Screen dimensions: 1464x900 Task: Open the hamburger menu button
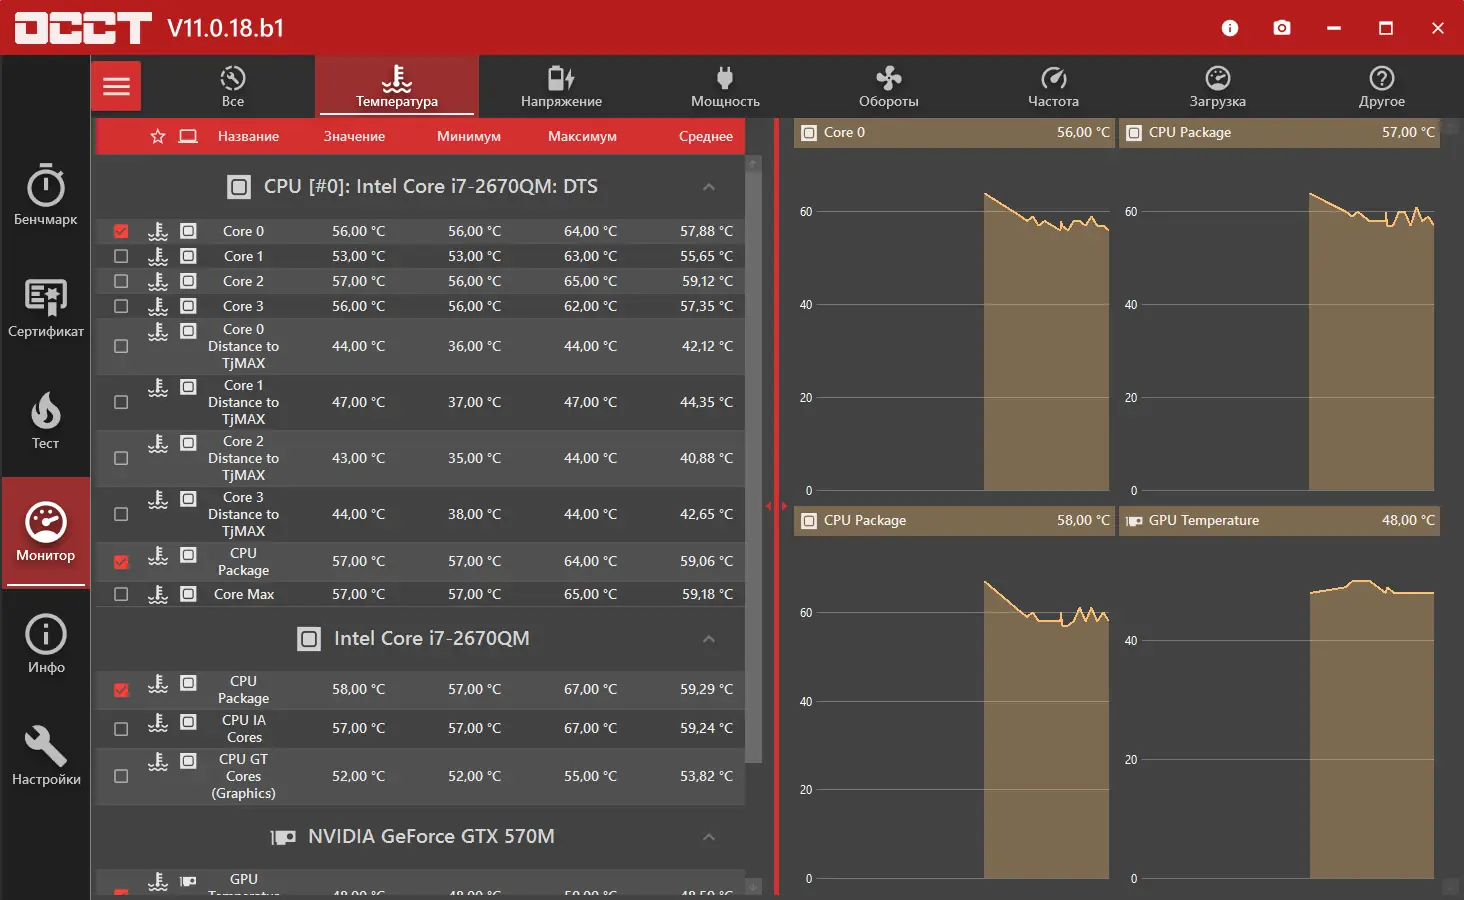tap(116, 86)
